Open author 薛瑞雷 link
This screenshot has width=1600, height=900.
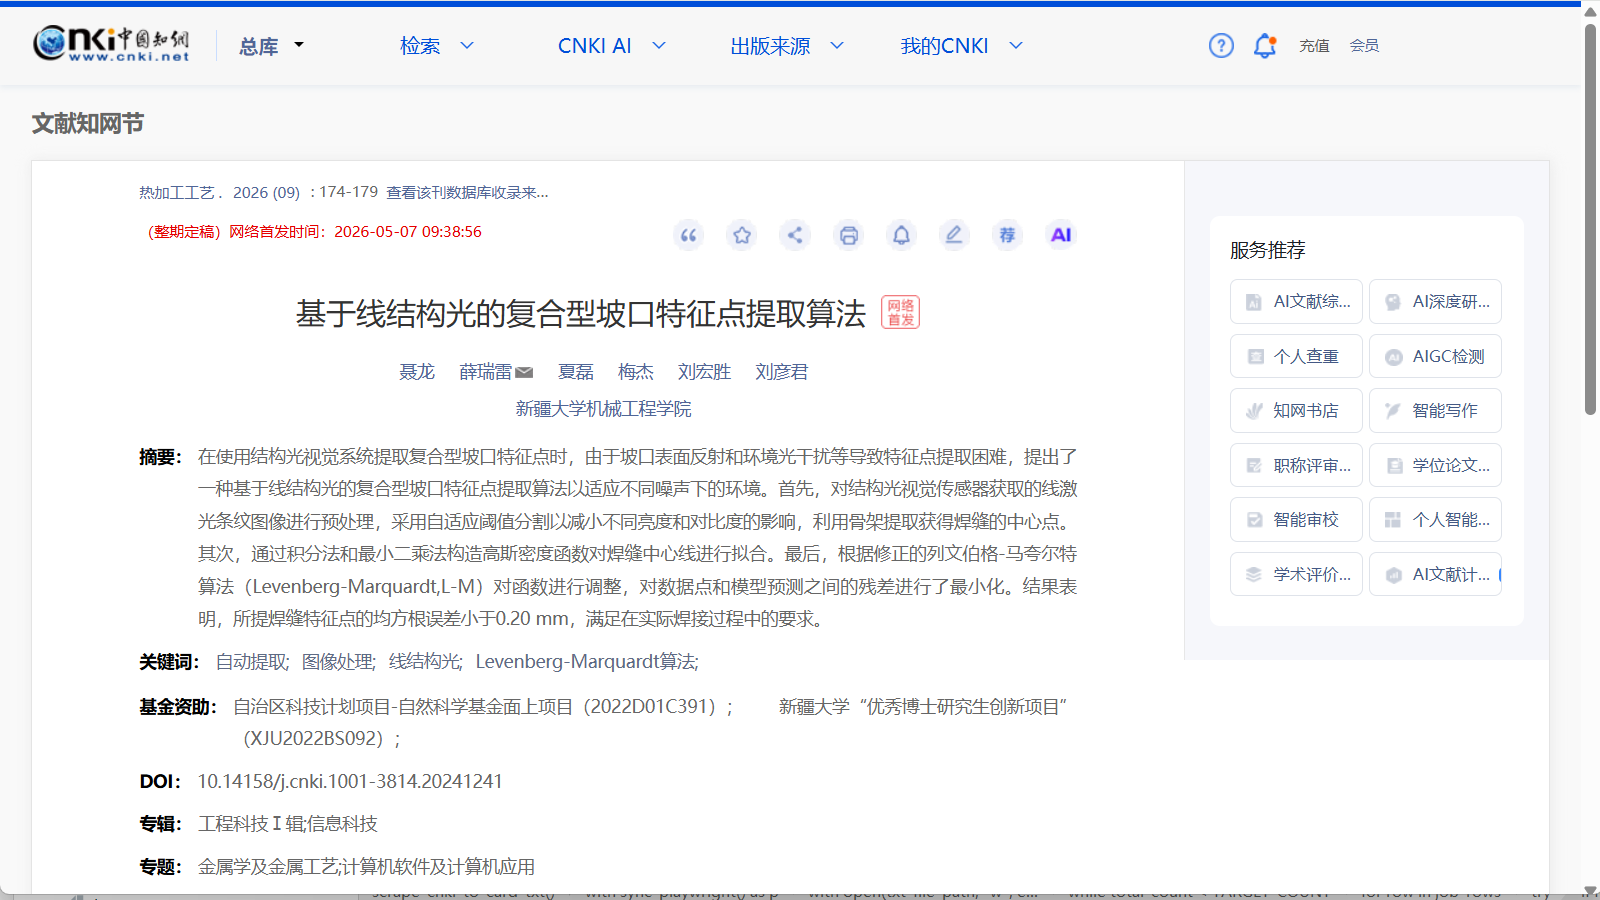click(485, 372)
